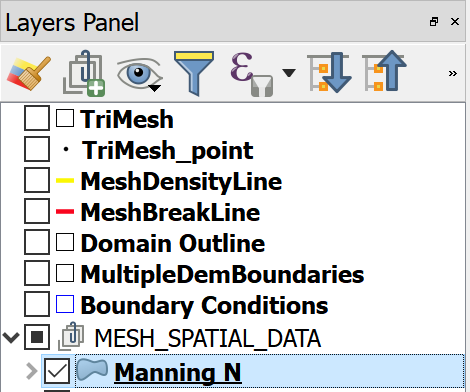Open the Manage Map Themes eye icon
Viewport: 470px width, 392px height.
pyautogui.click(x=139, y=74)
